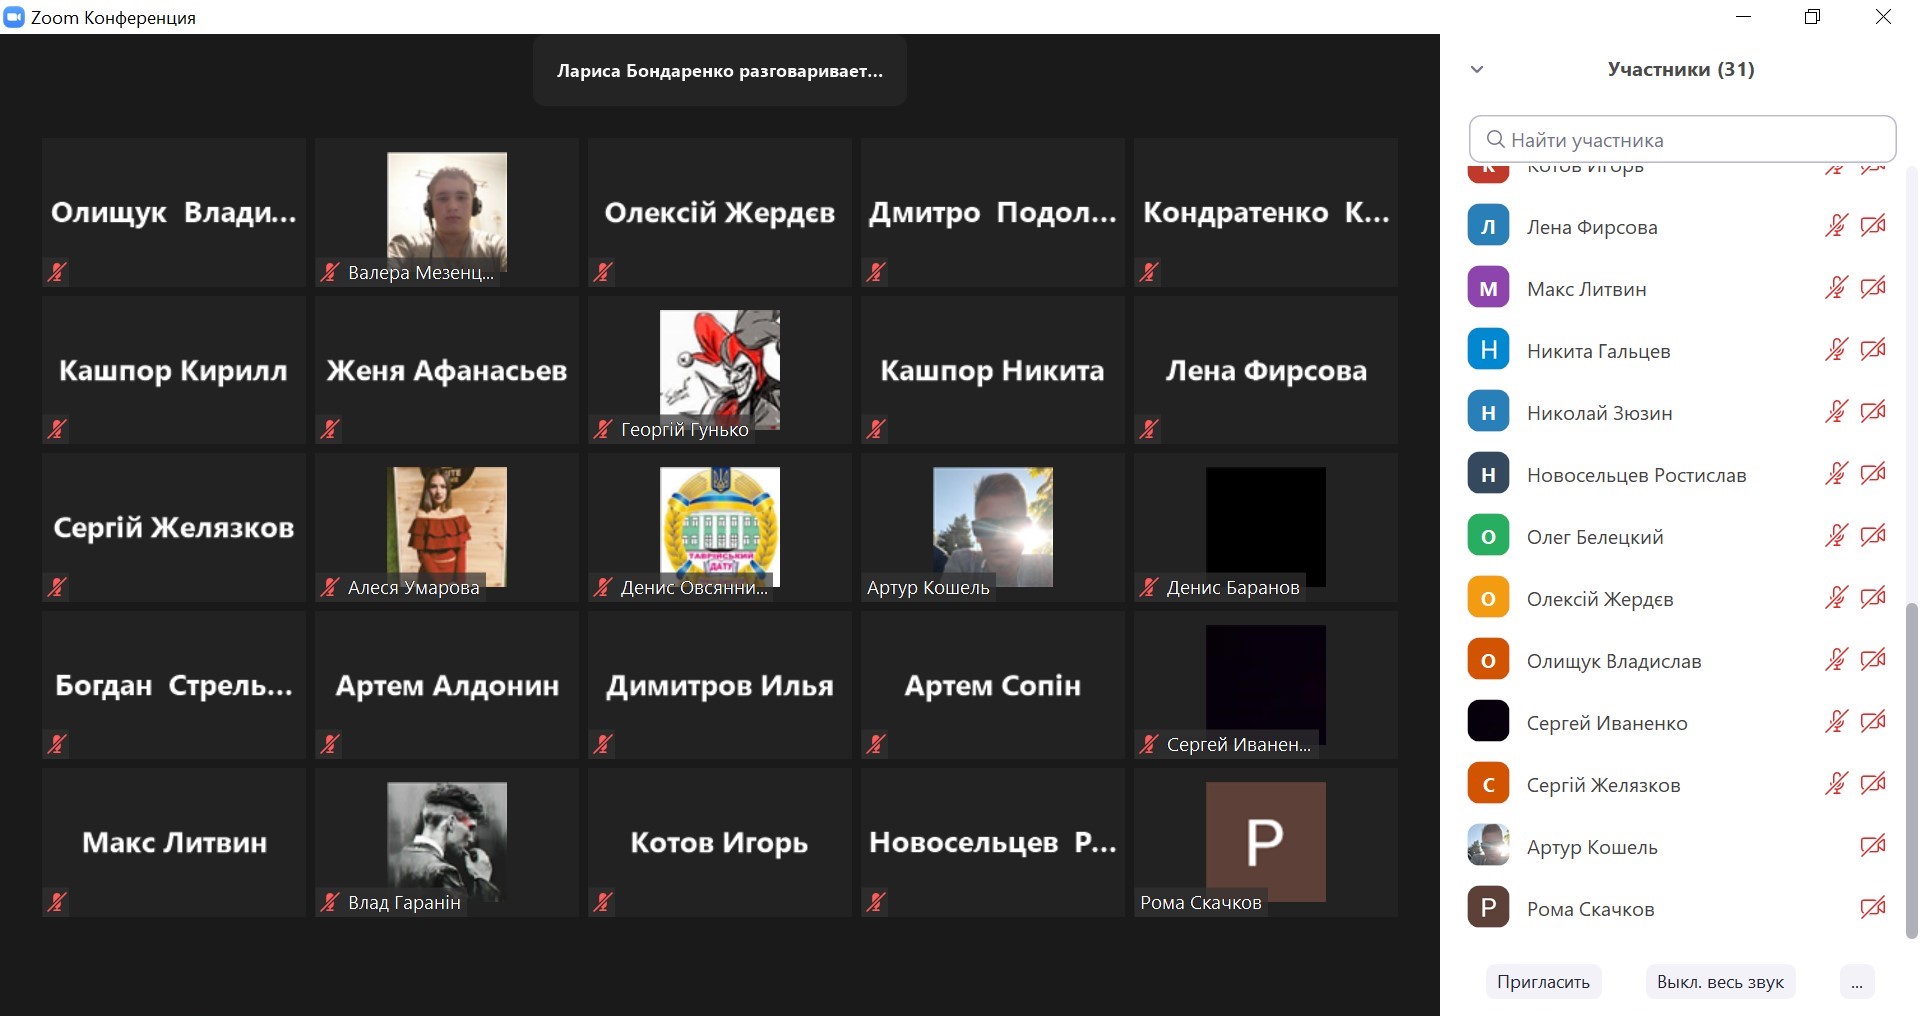Click Никита Гальцев's camera-off icon

click(1873, 350)
